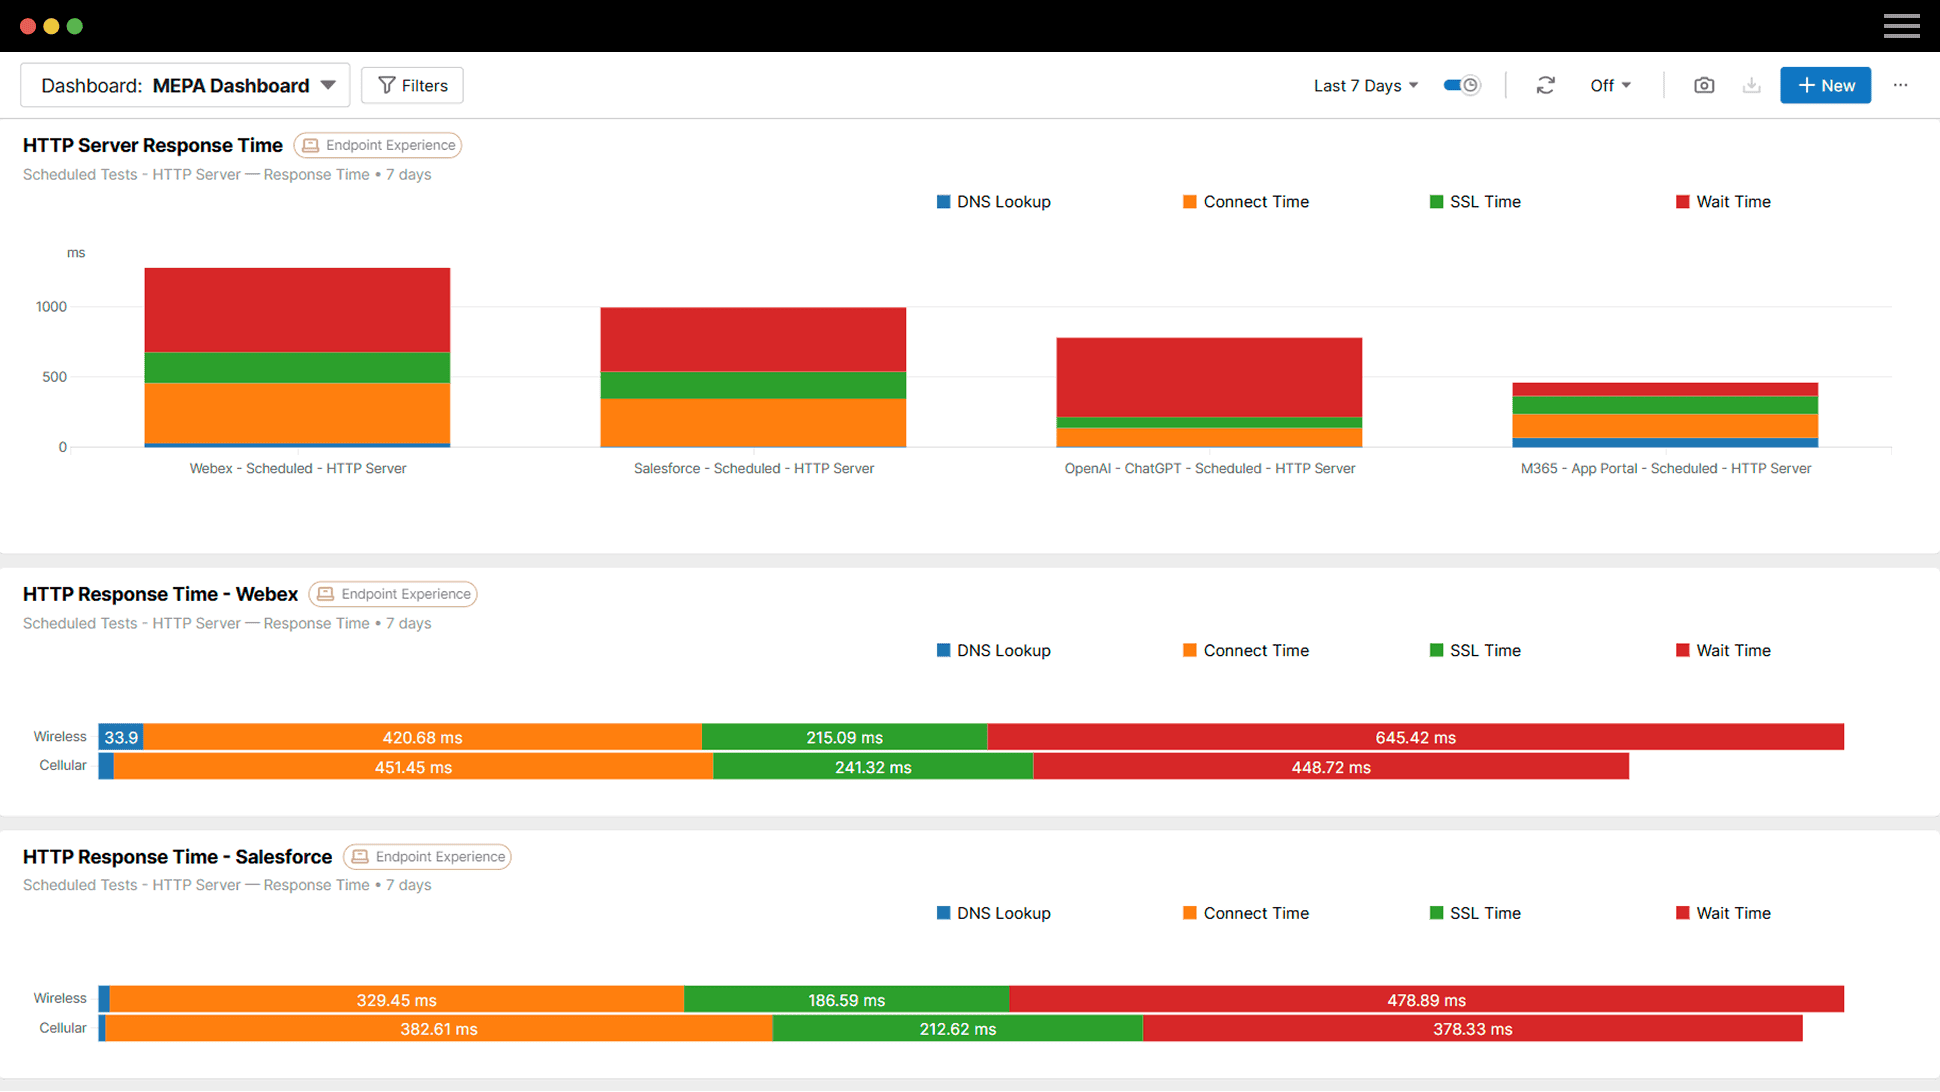Open the Filters panel

(x=411, y=85)
